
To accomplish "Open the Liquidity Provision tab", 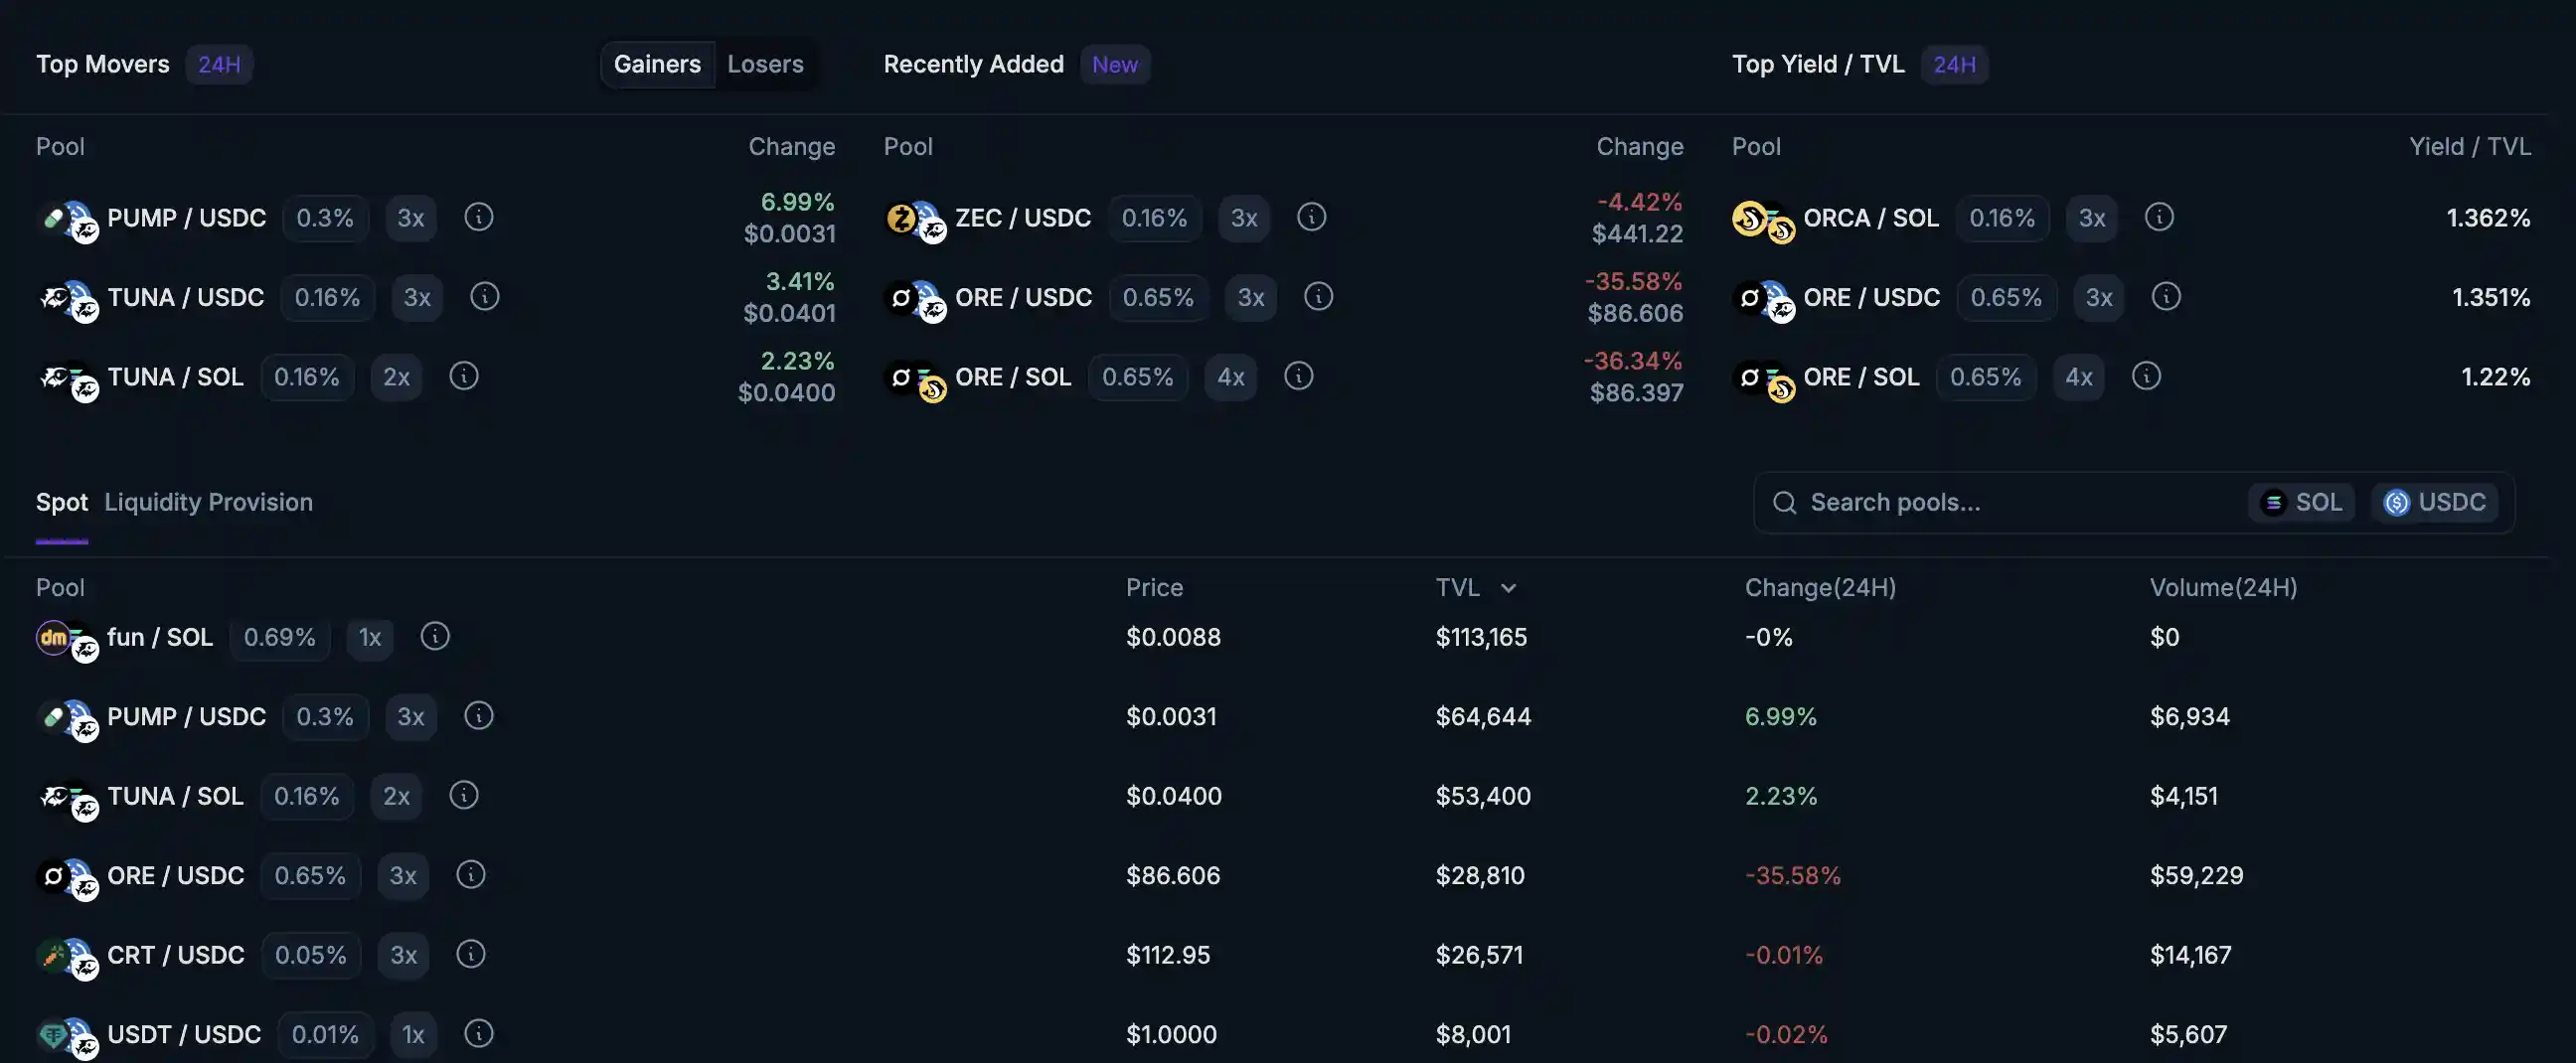I will click(208, 502).
